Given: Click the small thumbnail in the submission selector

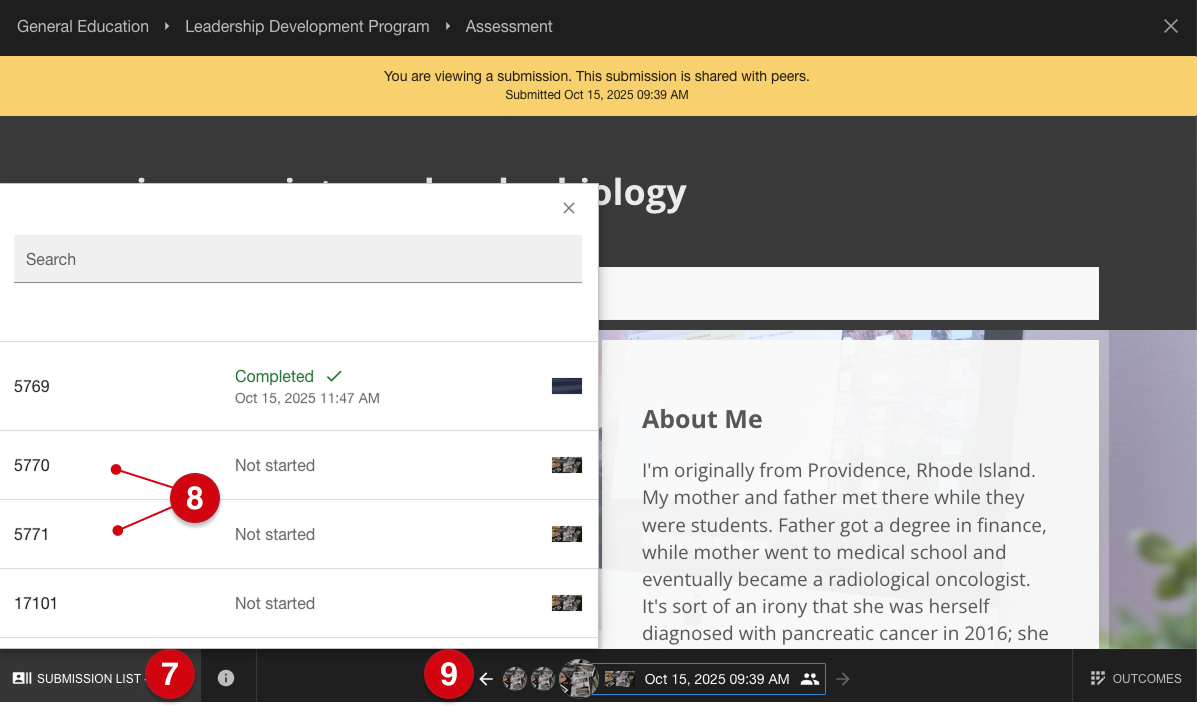Looking at the screenshot, I should (x=619, y=679).
